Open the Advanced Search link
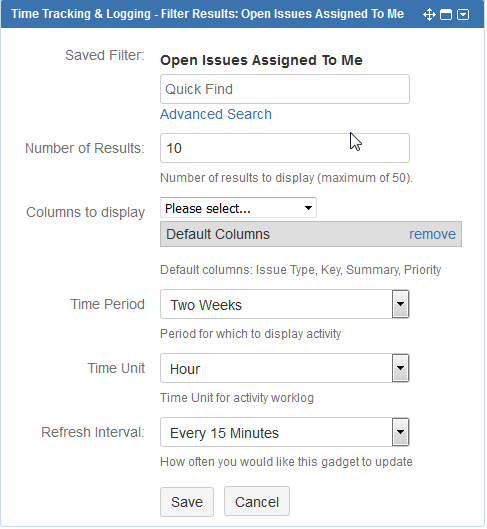The width and height of the screenshot is (487, 529). tap(216, 114)
